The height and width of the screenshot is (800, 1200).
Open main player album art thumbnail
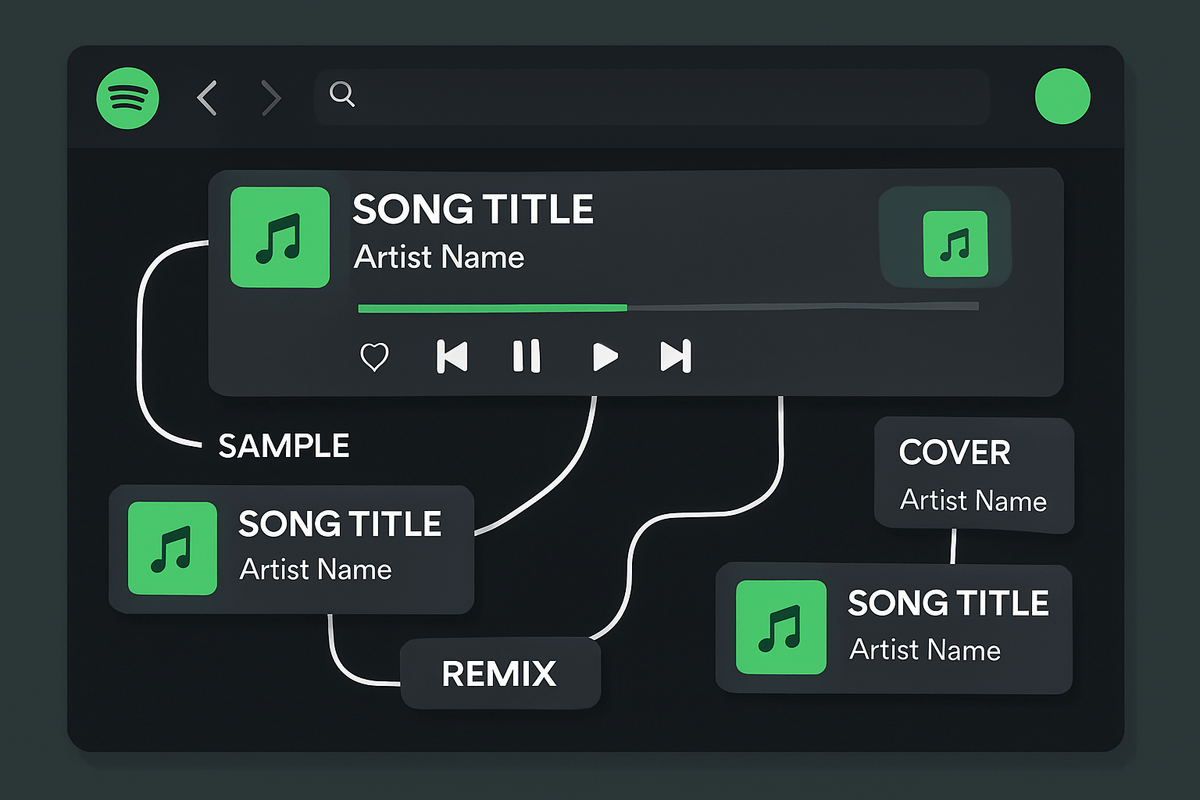coord(280,237)
